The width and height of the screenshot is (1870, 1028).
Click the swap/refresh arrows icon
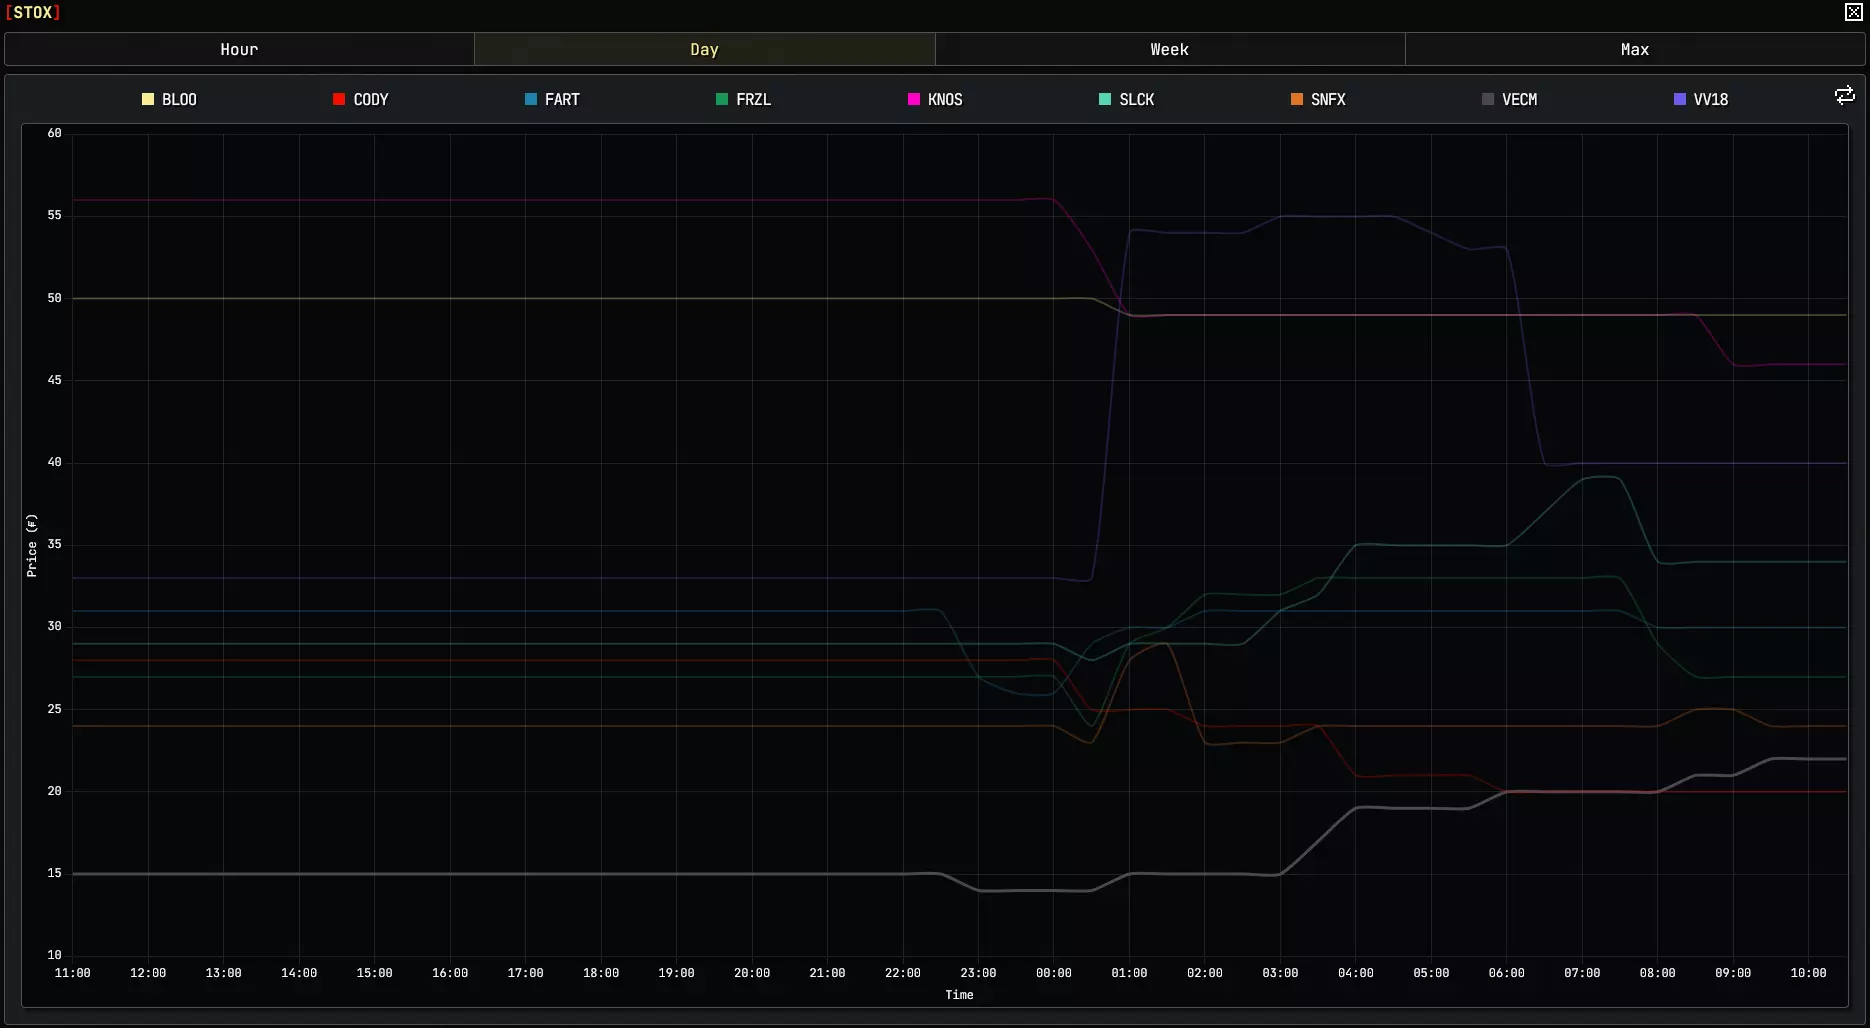(1845, 95)
